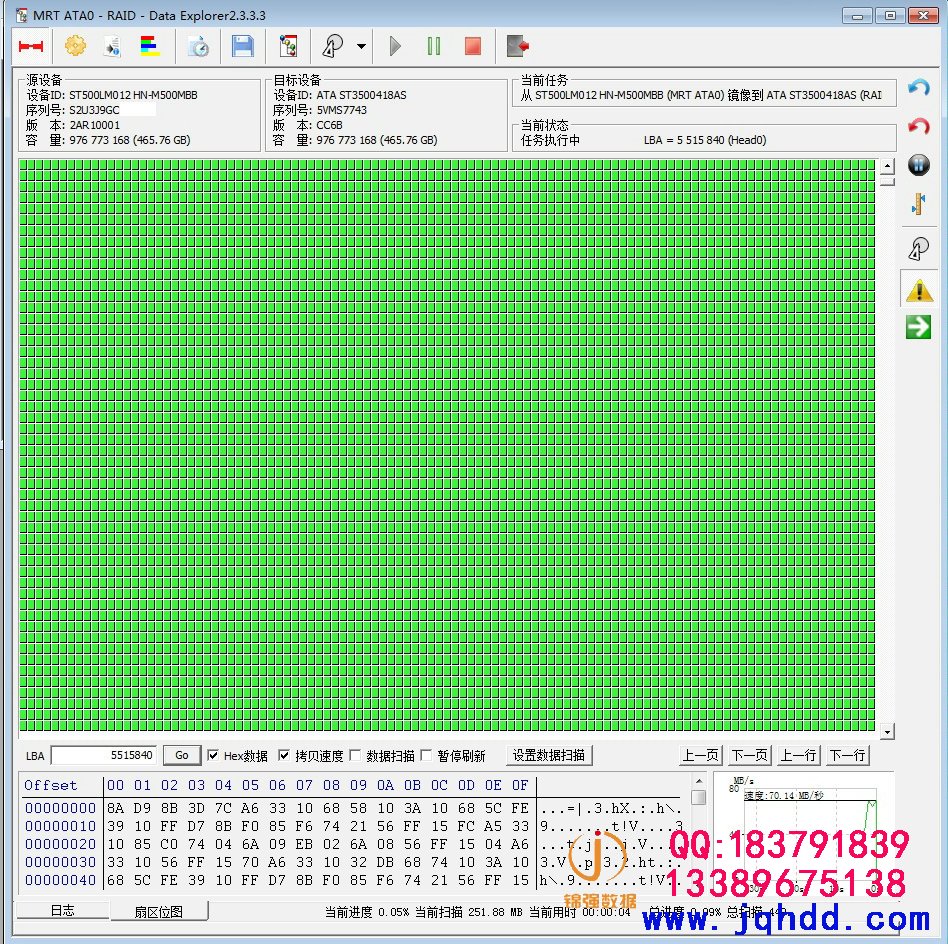This screenshot has height=944, width=948.
Task: Stop task with red stop button
Action: [473, 46]
